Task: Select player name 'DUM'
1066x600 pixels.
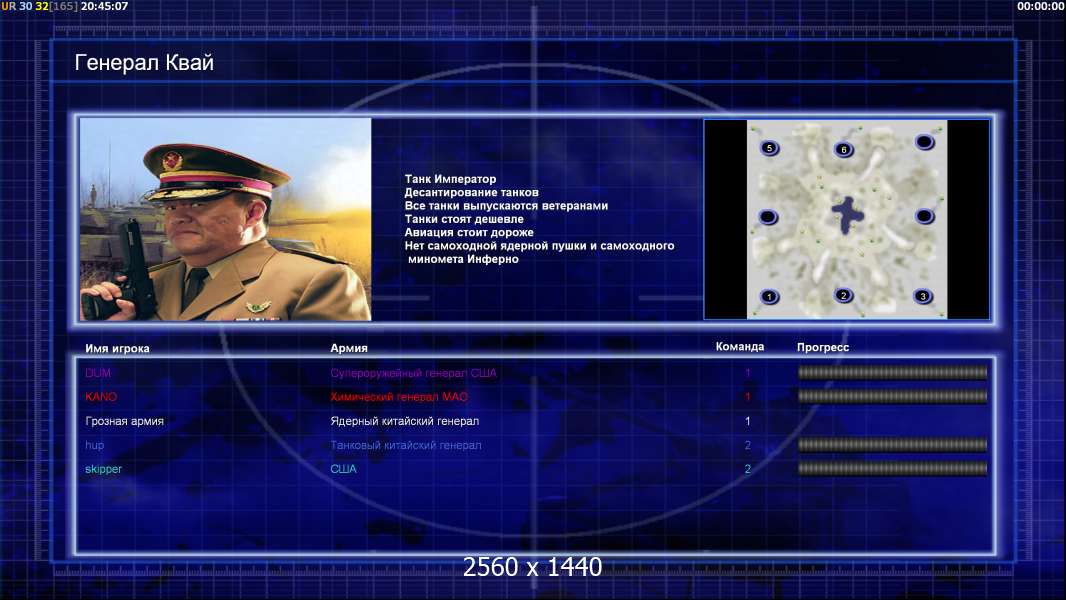Action: pyautogui.click(x=98, y=373)
